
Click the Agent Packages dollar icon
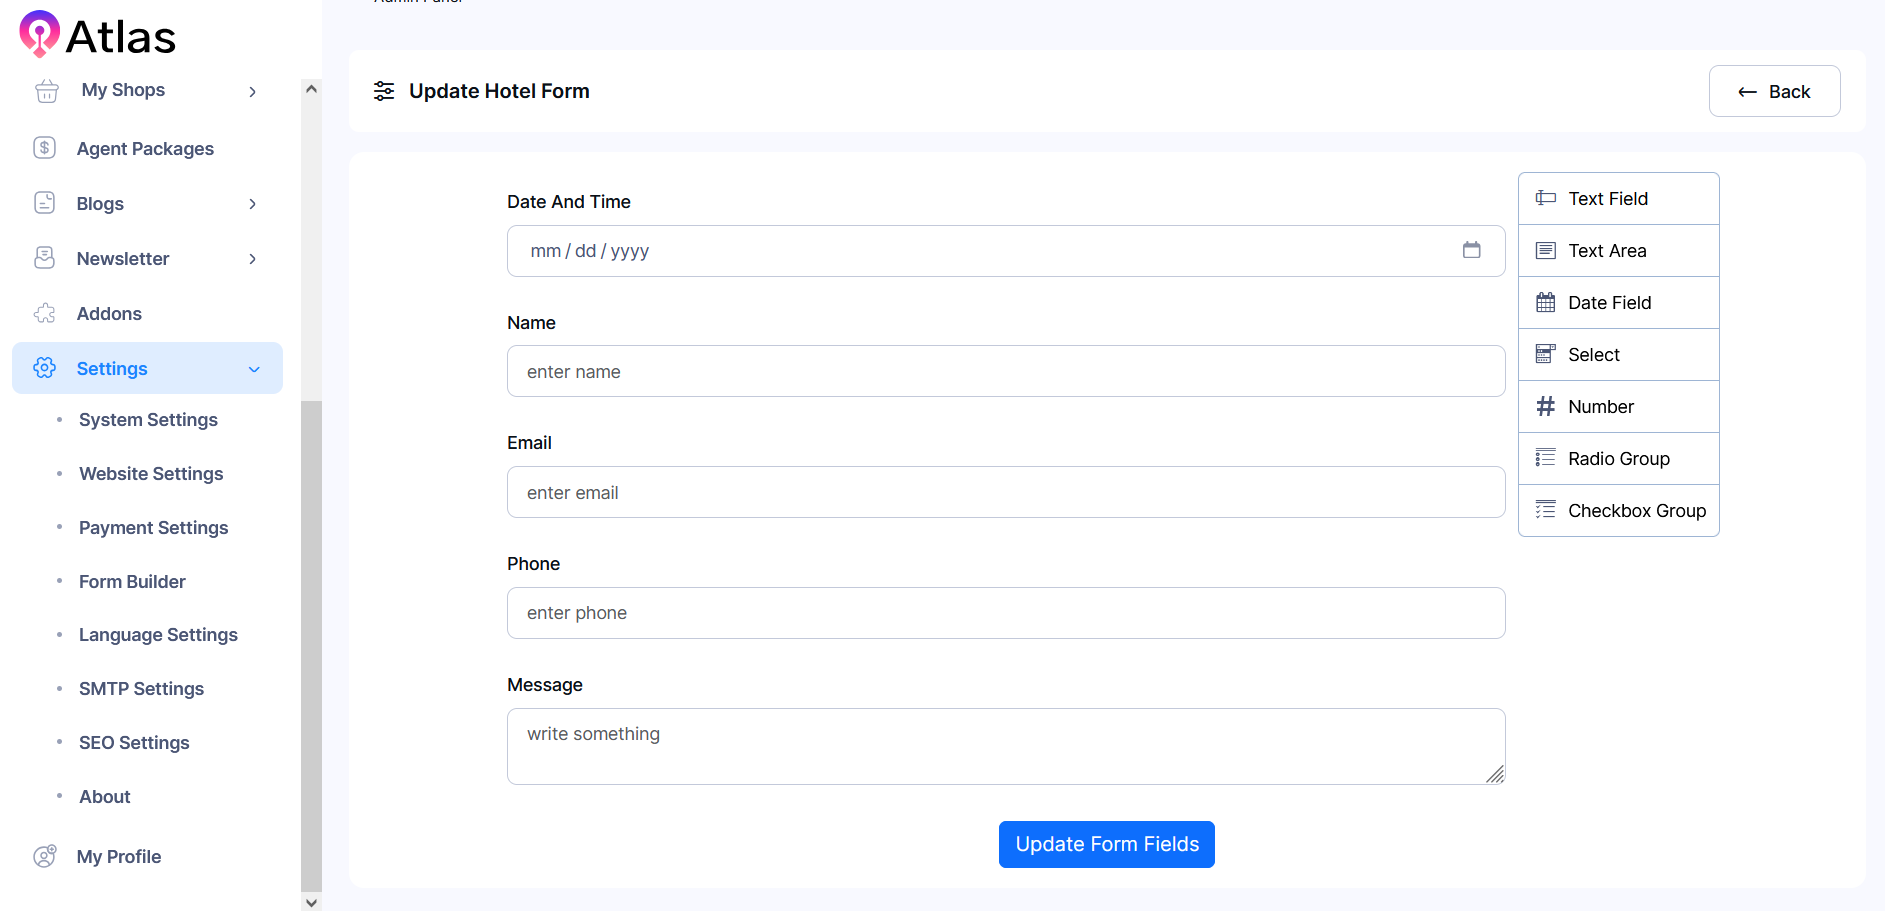point(45,148)
